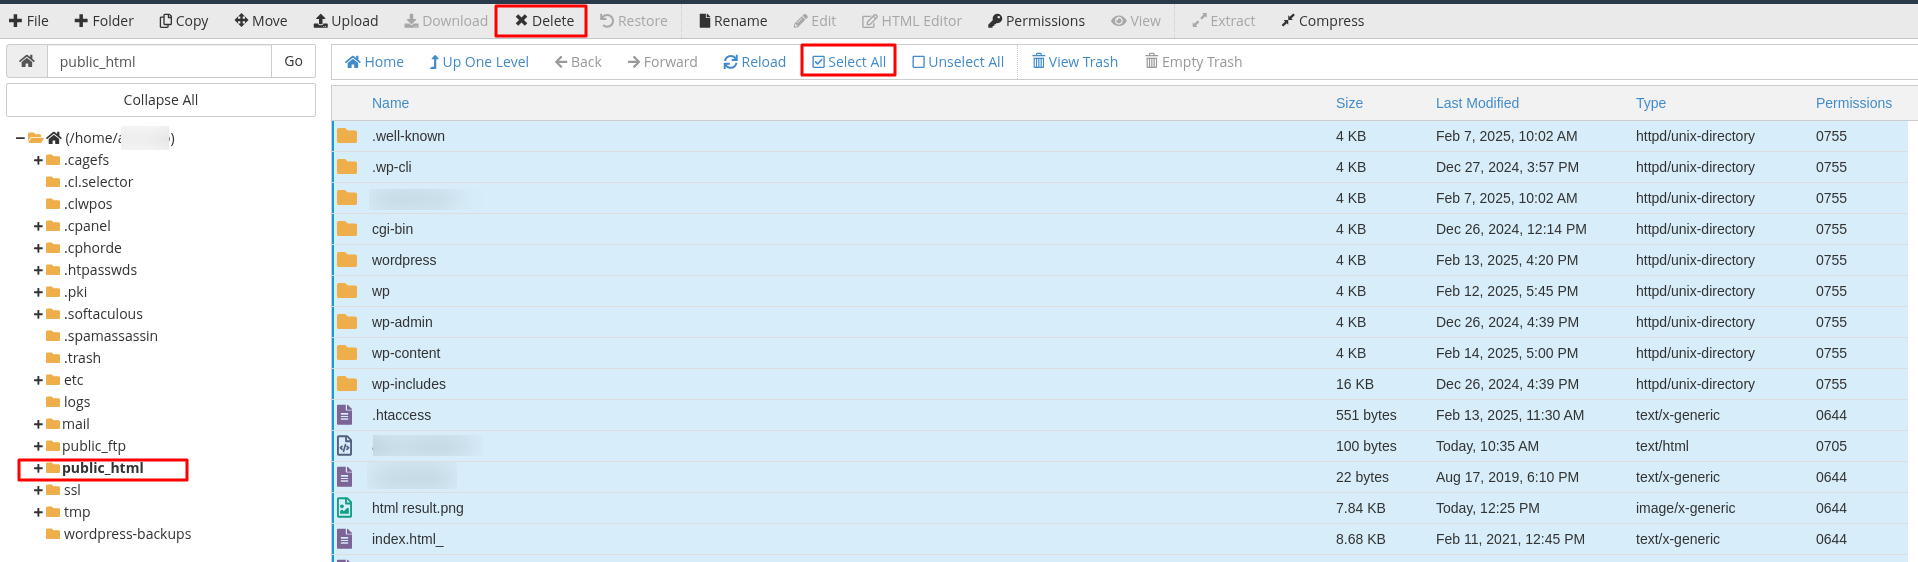1918x562 pixels.
Task: Expand the .cpanel folder in tree
Action: click(x=38, y=226)
